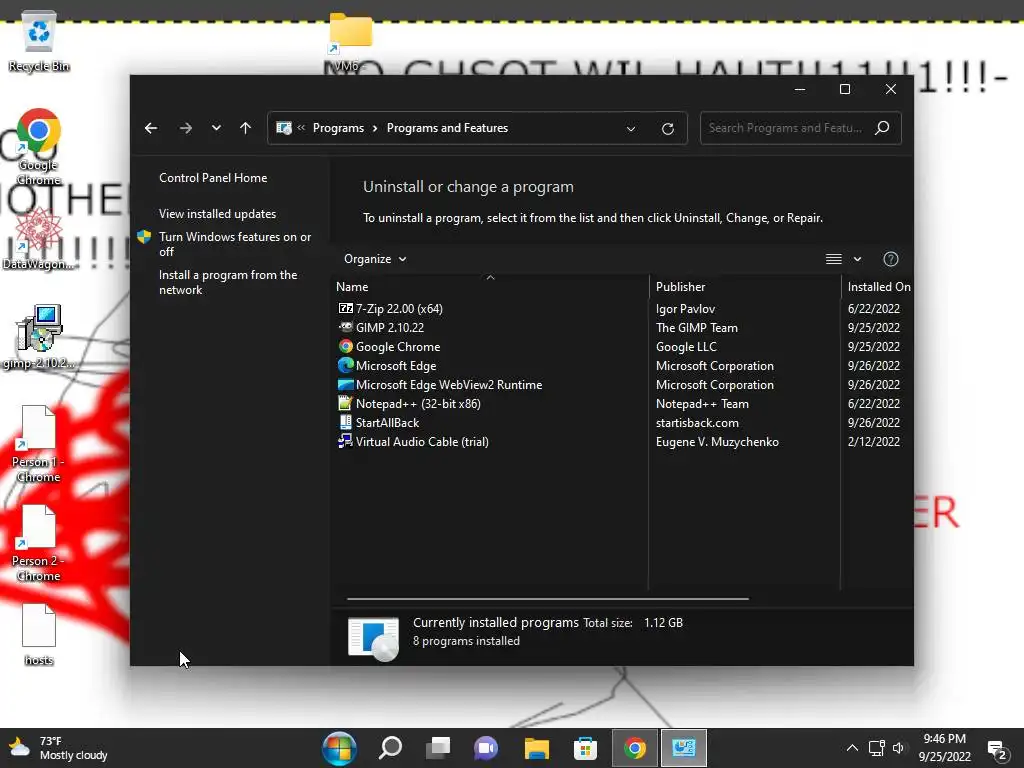This screenshot has height=768, width=1024.
Task: Expand the address bar history dropdown
Action: 631,129
